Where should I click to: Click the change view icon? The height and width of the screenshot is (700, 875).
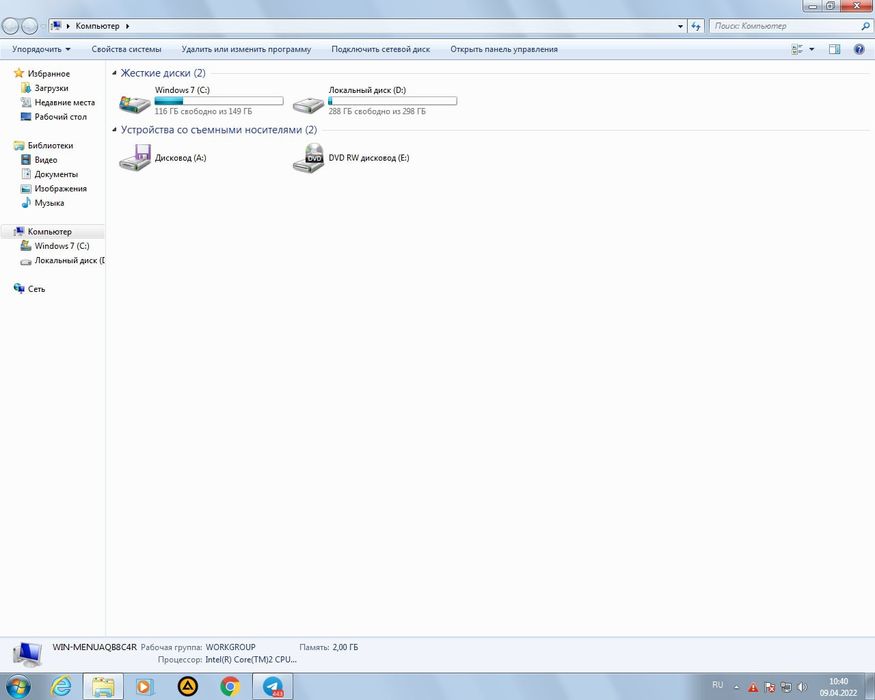point(797,49)
